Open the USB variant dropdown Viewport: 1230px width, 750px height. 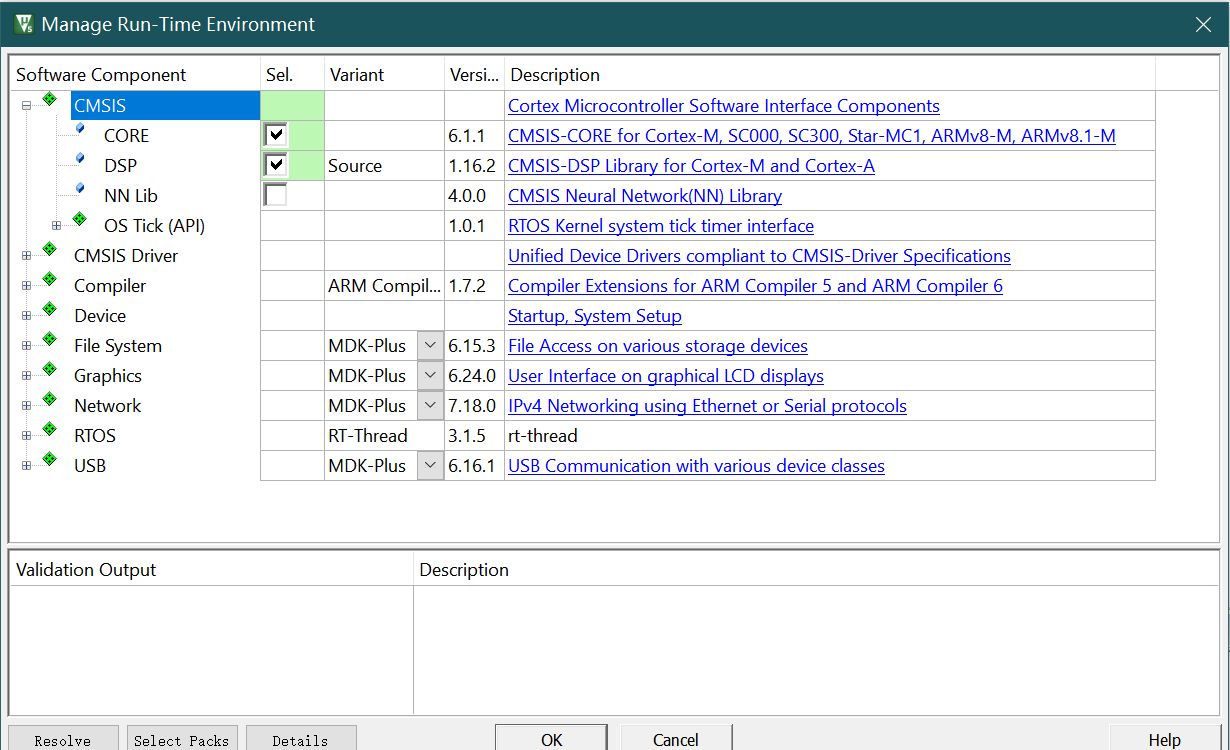(x=430, y=466)
